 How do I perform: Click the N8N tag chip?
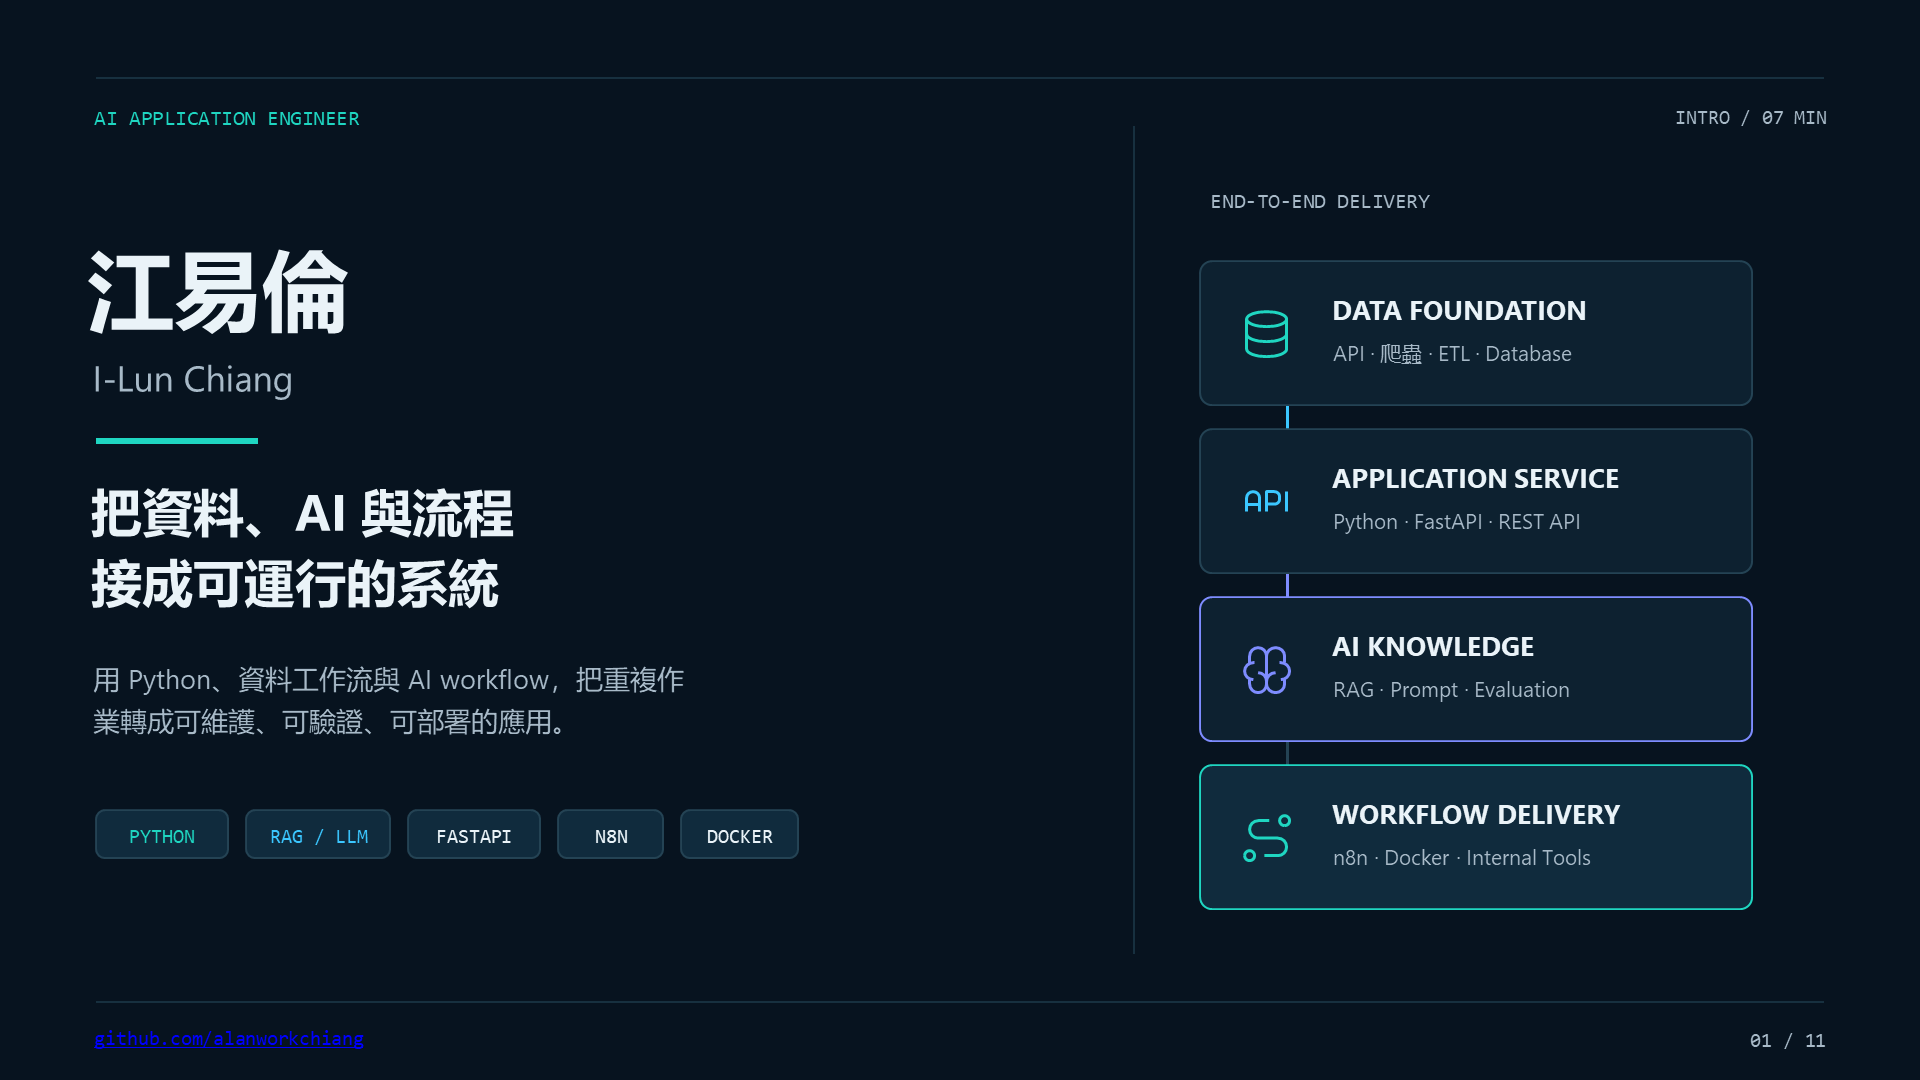click(x=611, y=835)
